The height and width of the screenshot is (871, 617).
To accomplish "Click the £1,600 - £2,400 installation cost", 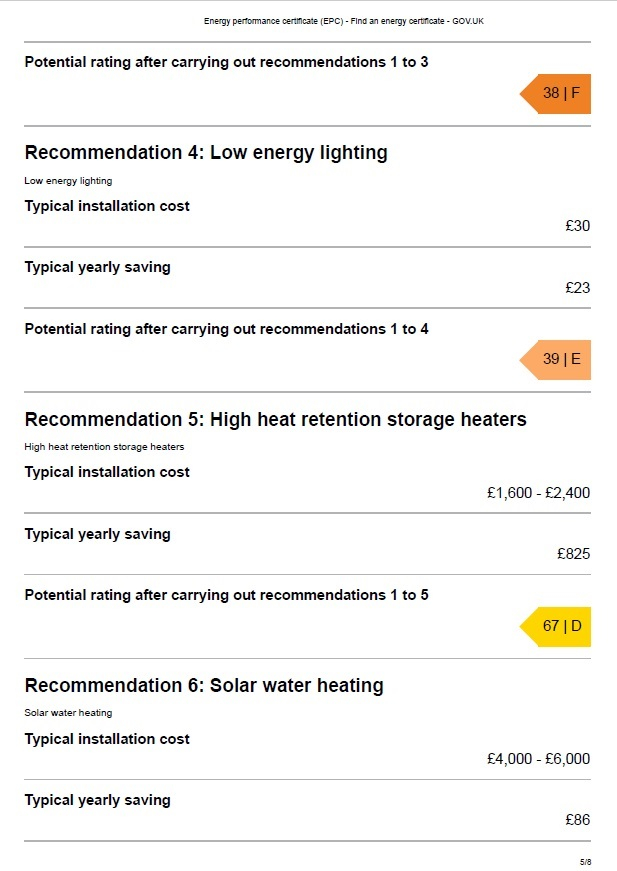I will point(539,493).
